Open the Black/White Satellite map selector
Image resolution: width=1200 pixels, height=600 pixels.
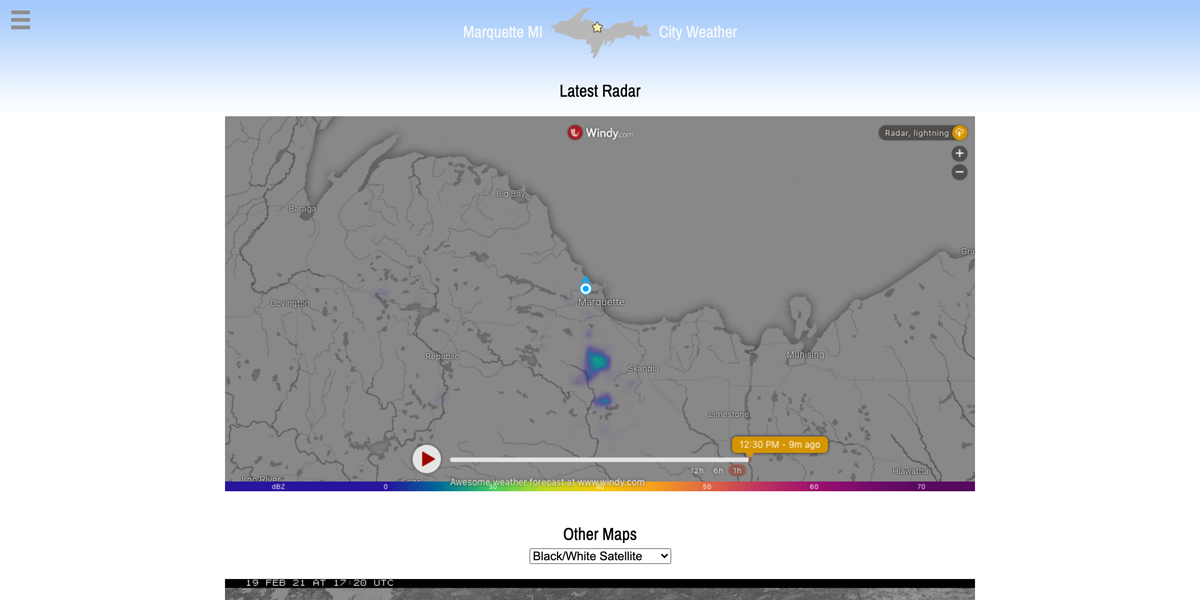coord(599,556)
